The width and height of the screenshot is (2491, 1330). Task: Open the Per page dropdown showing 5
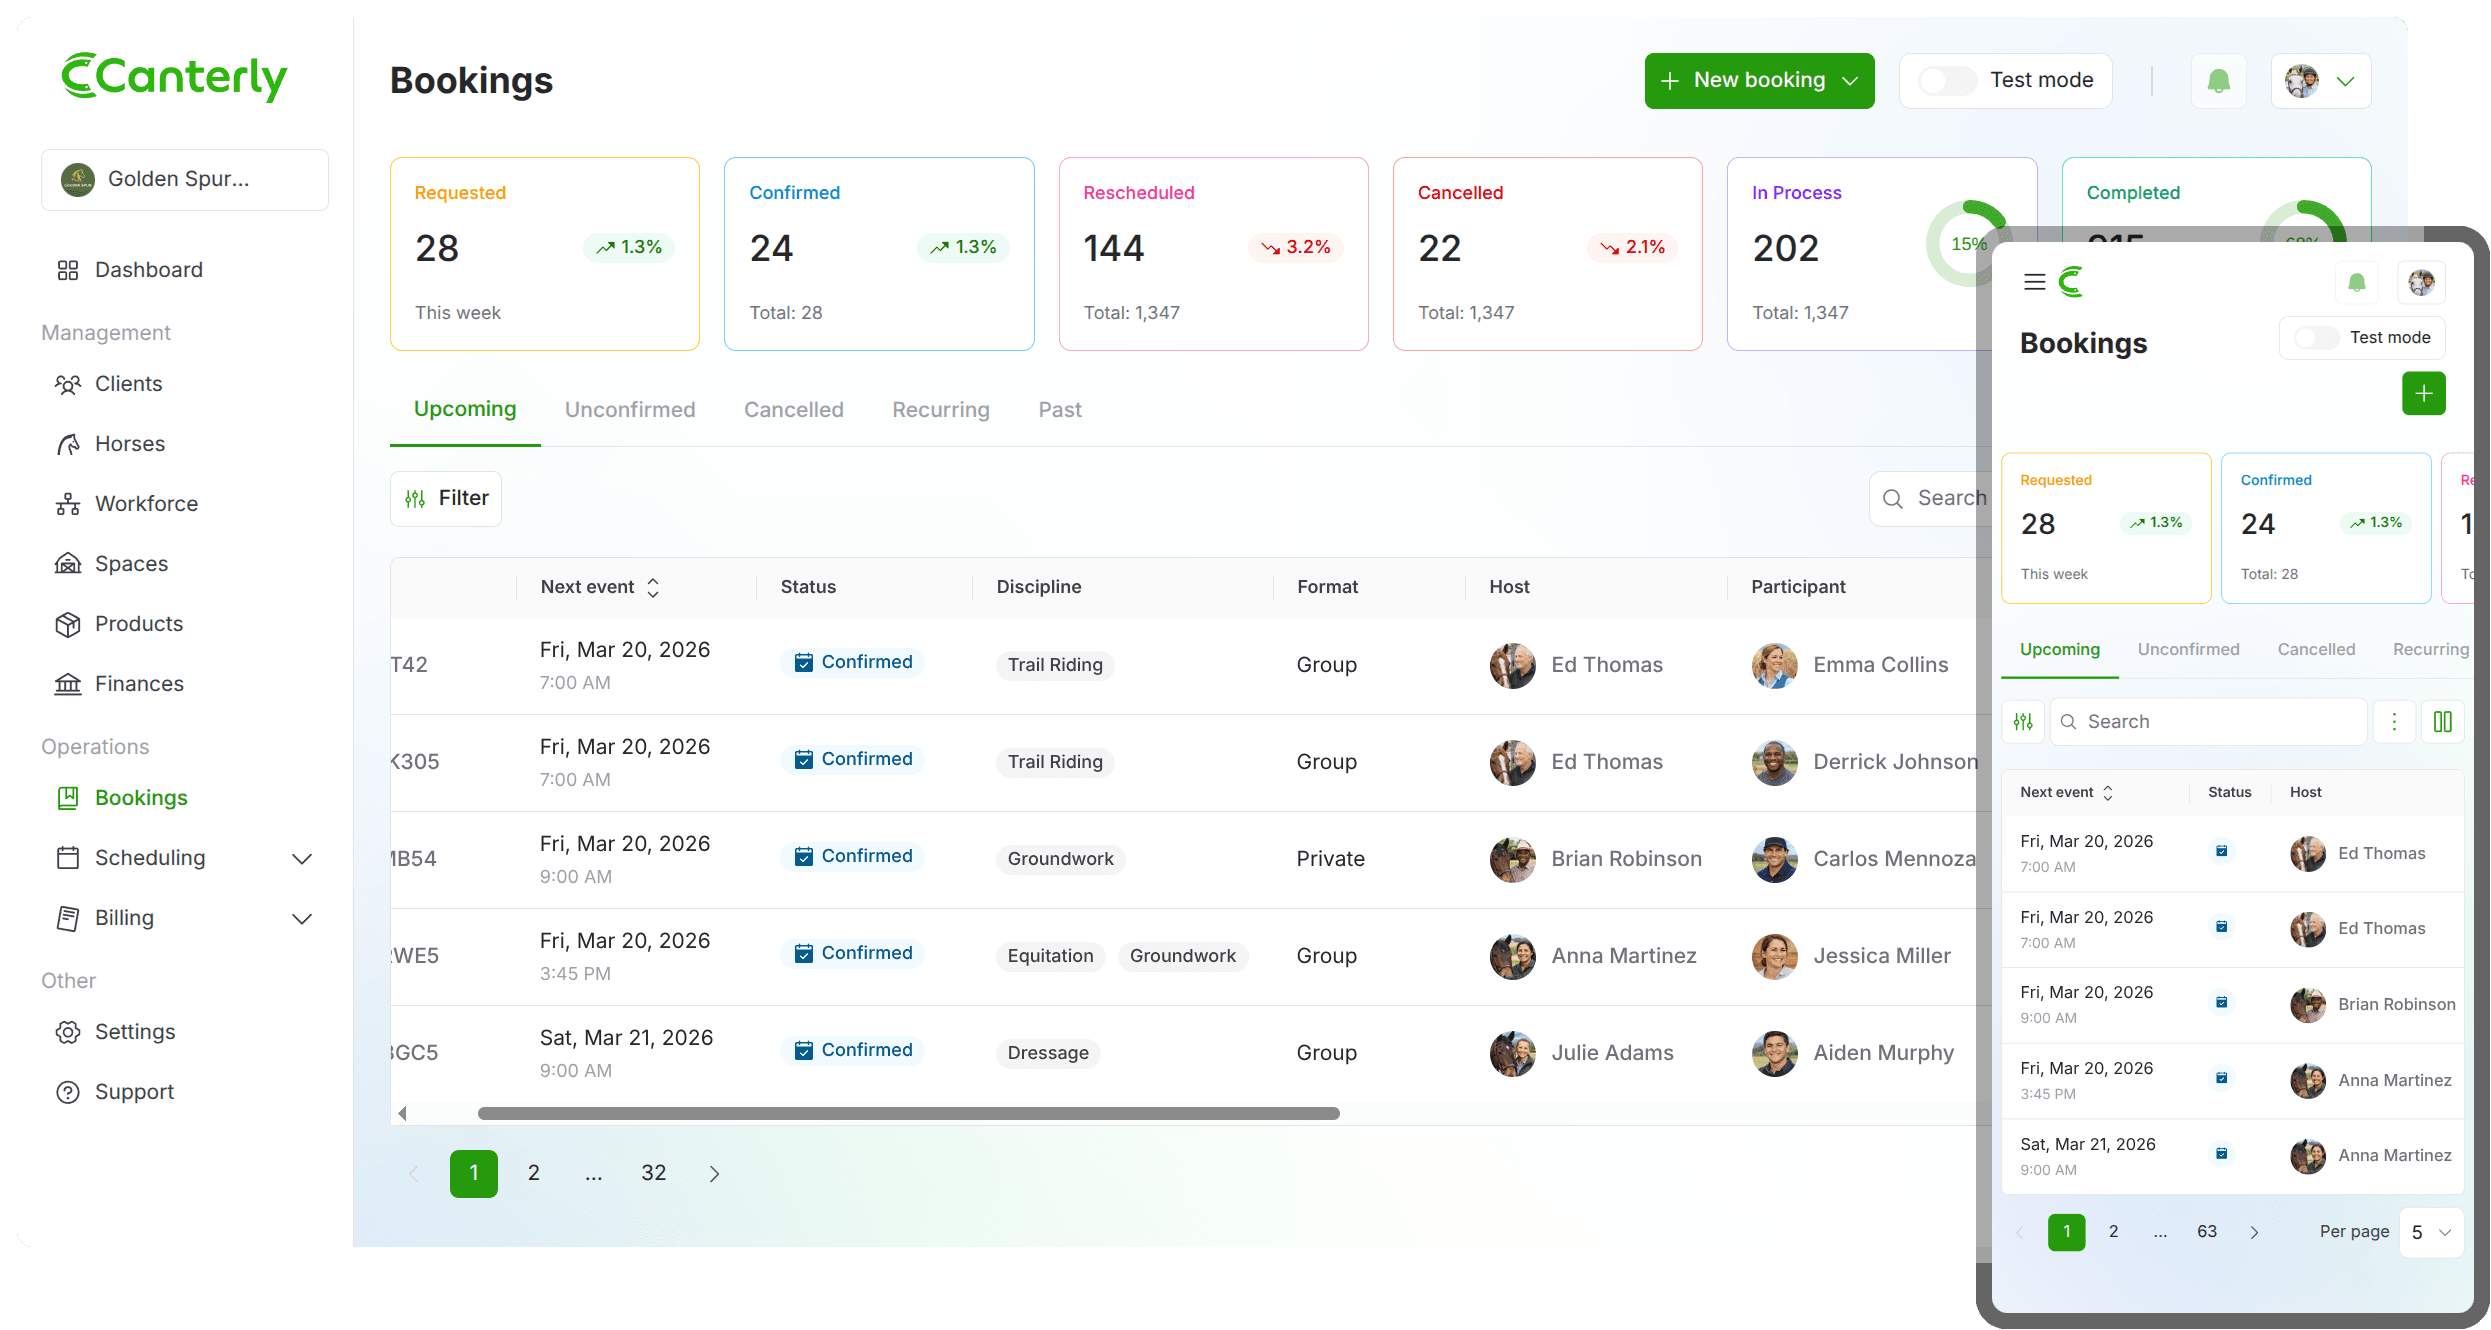(x=2431, y=1232)
